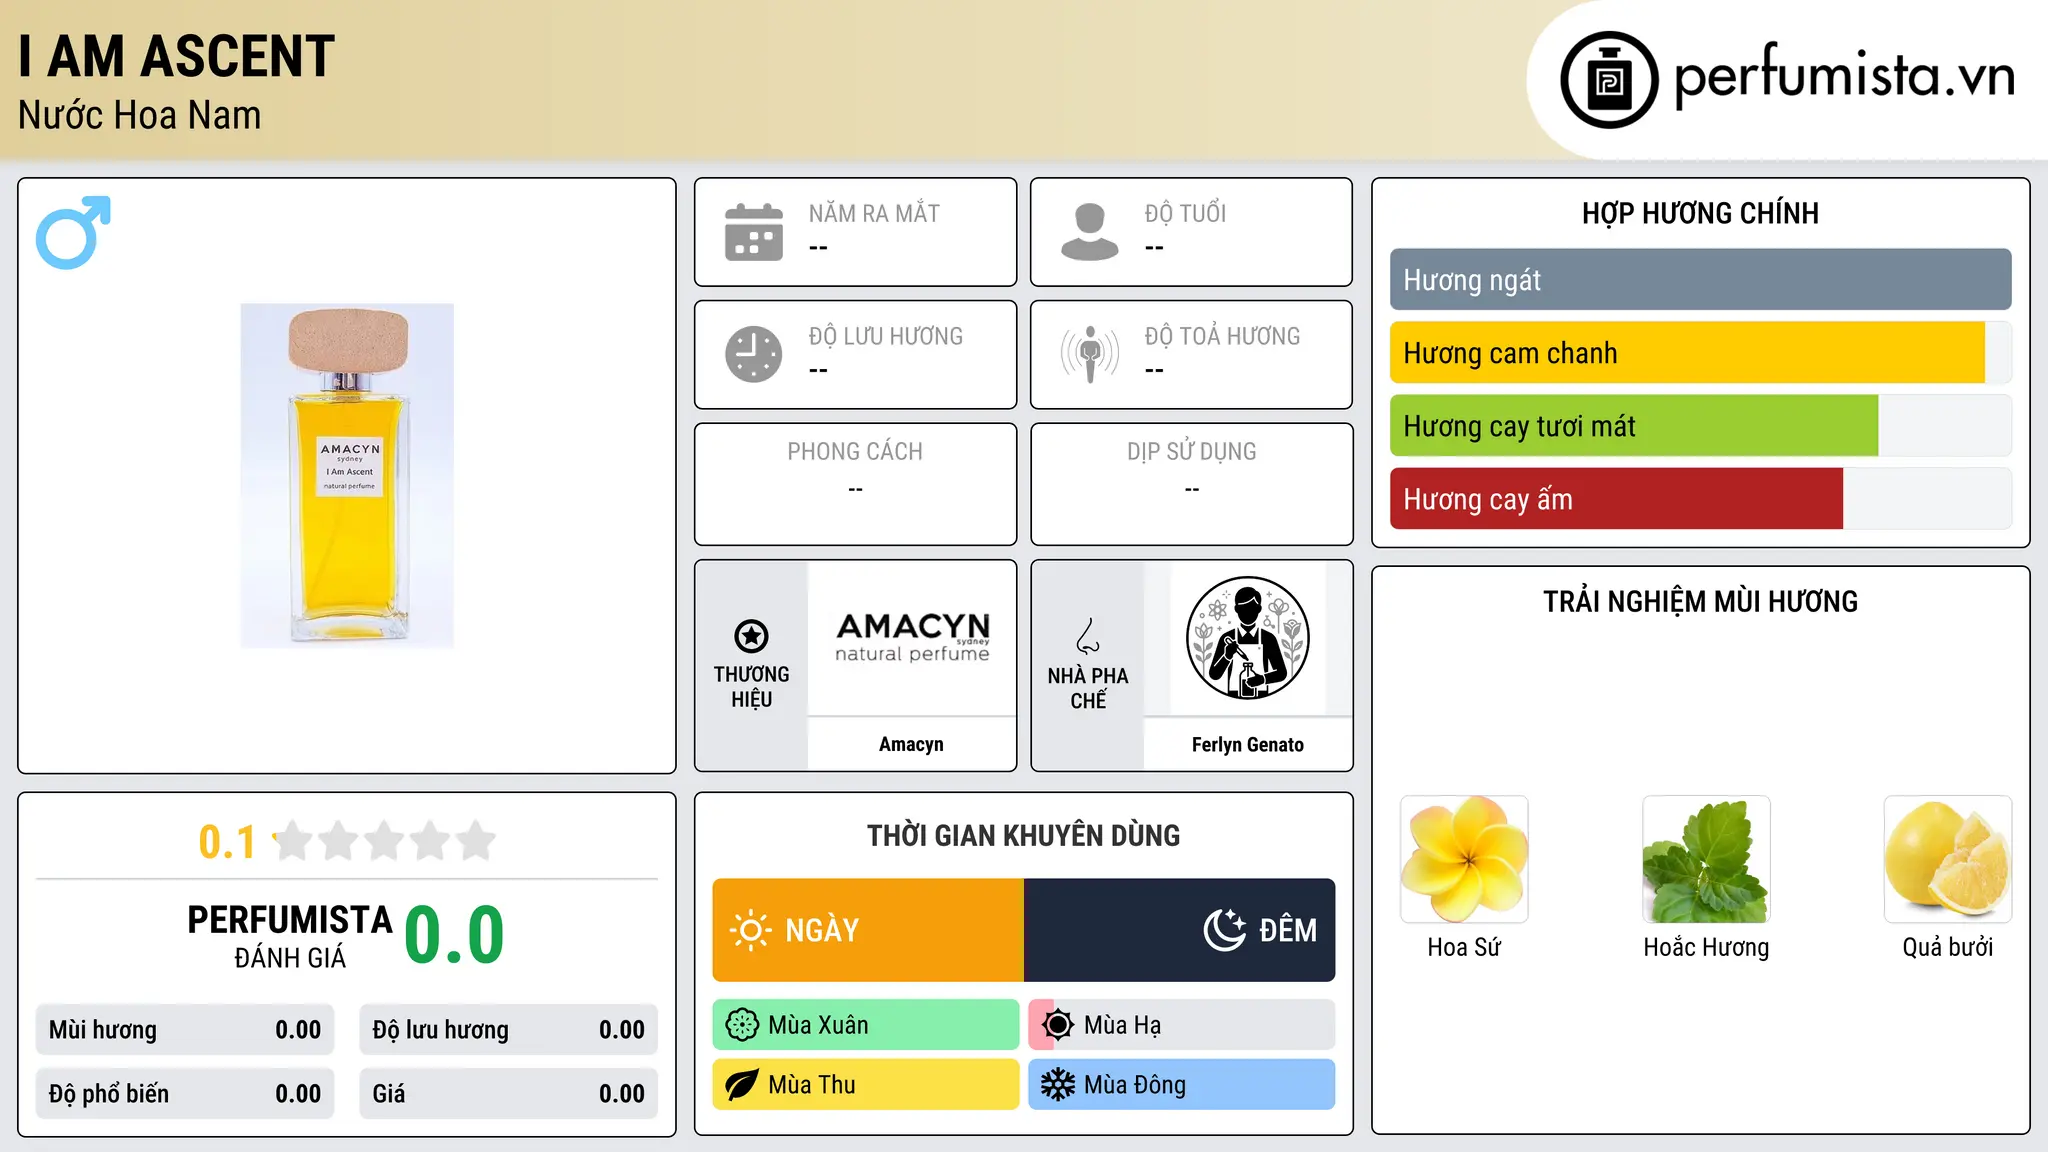The image size is (2048, 1152).
Task: Click the clock icon beside Độ lưu hương
Action: 754,354
